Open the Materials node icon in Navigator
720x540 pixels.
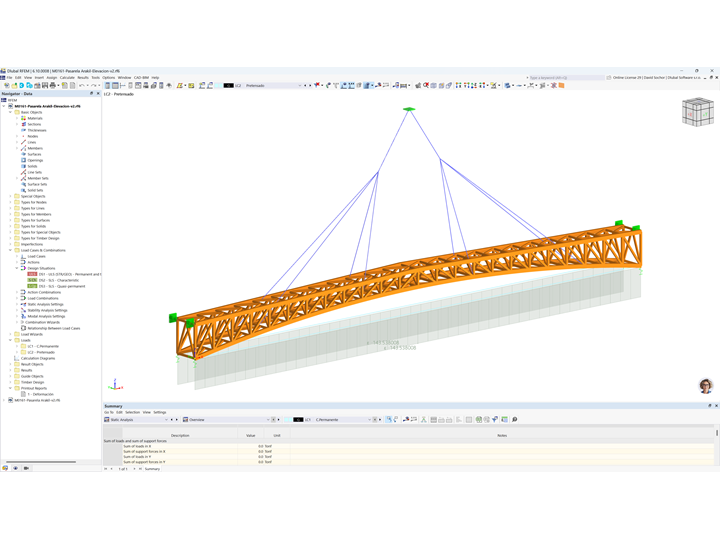coord(23,118)
